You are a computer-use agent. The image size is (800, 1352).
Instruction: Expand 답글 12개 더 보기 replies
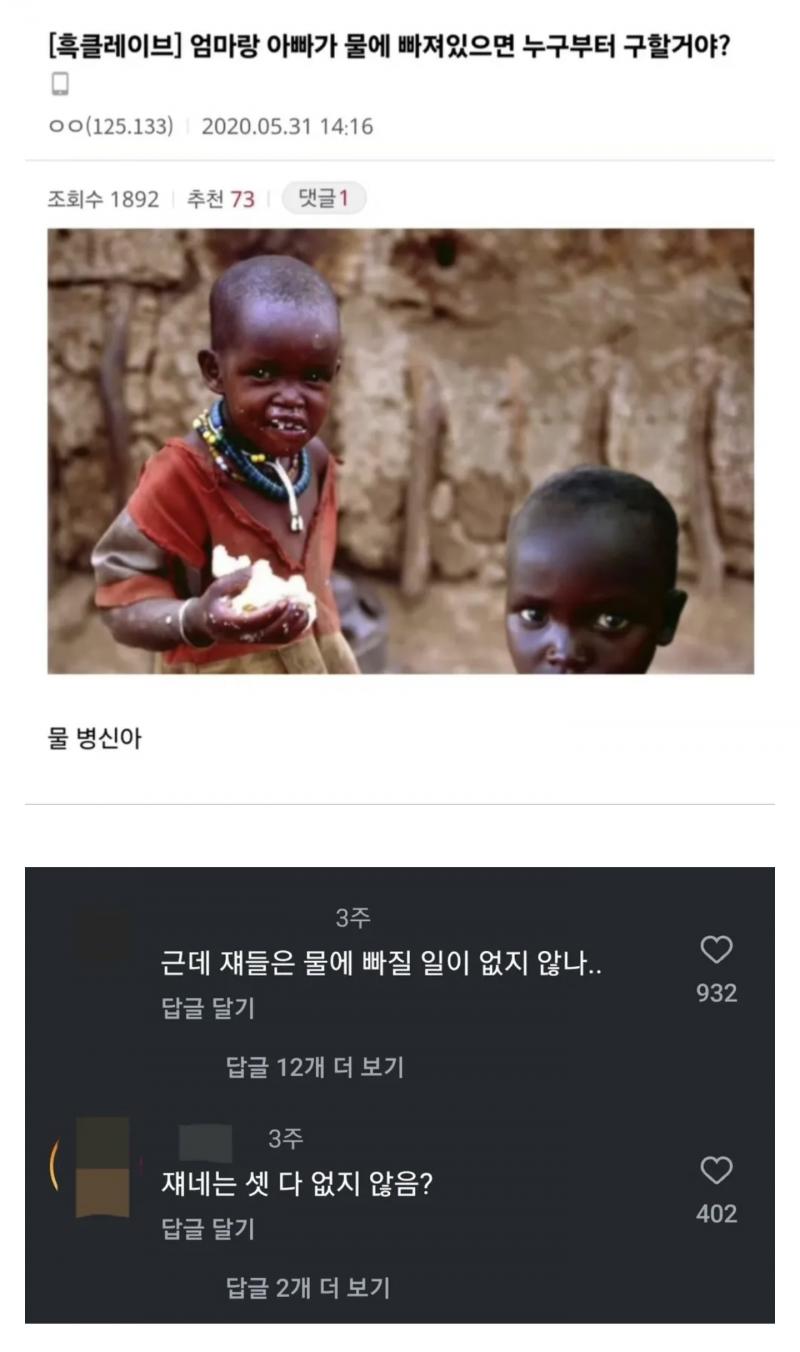pyautogui.click(x=315, y=1067)
